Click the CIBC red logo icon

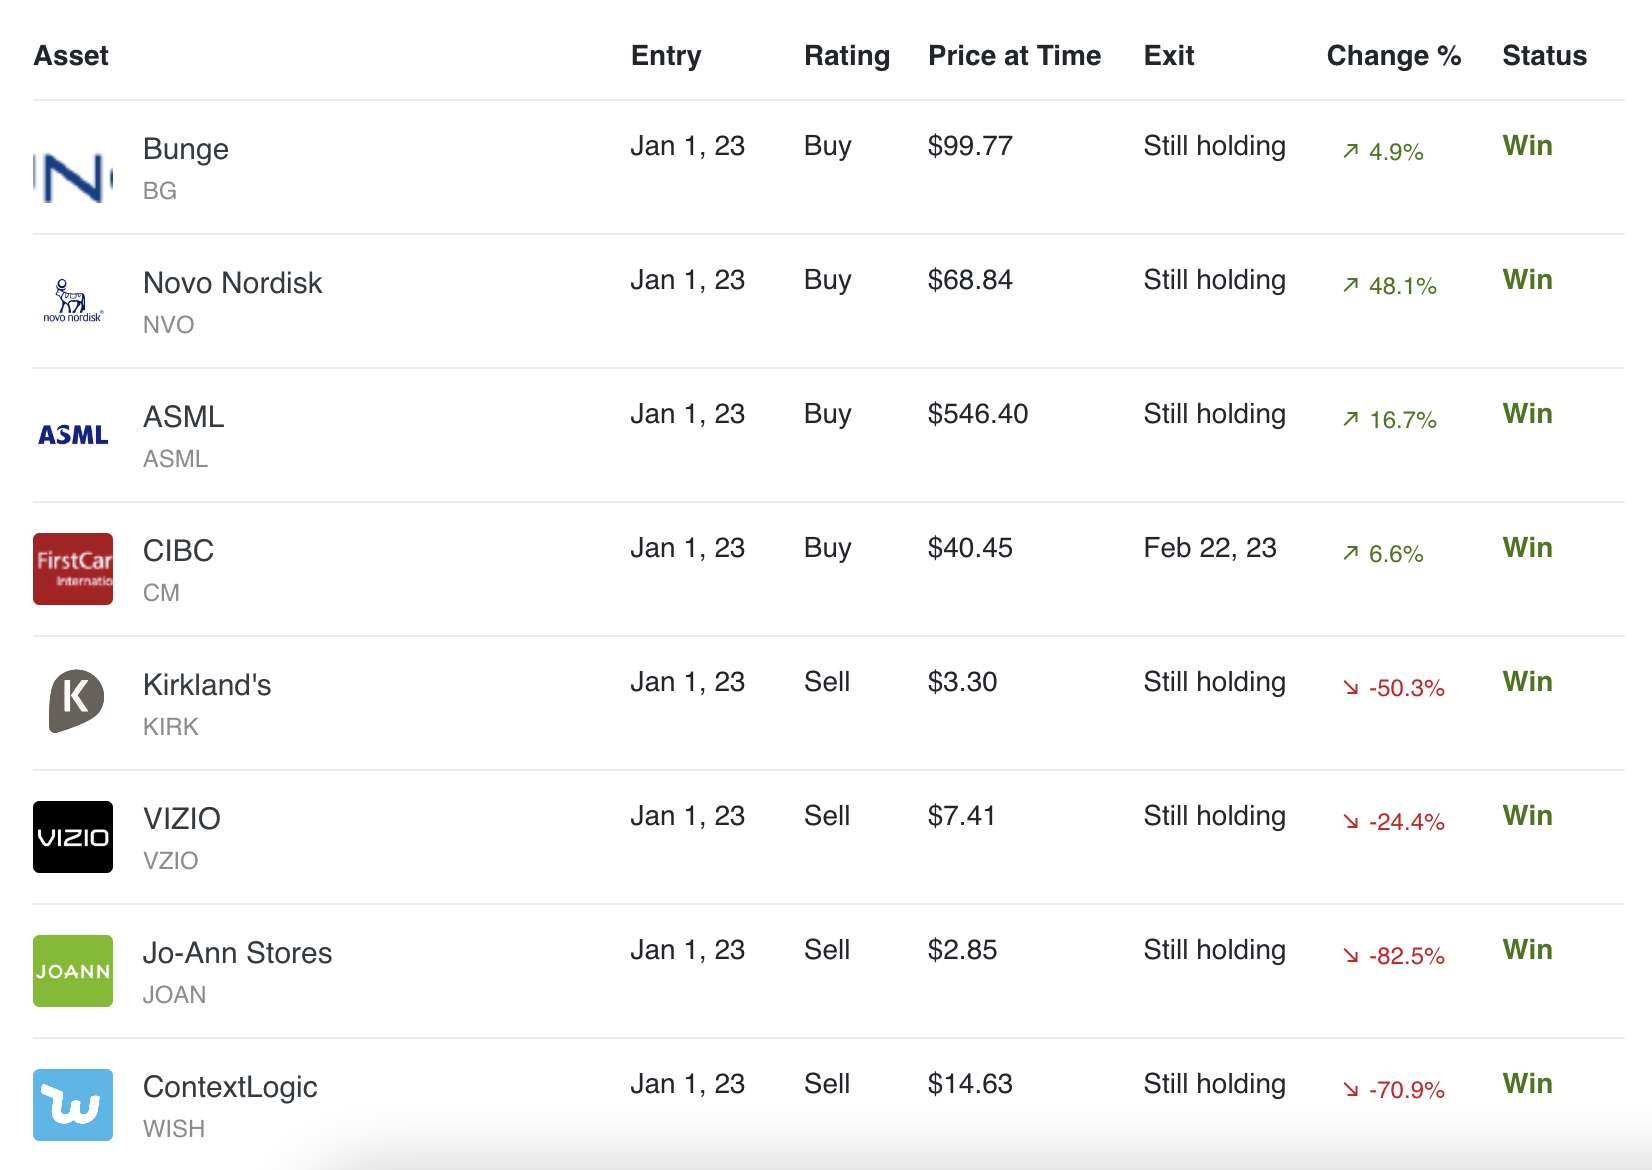(x=73, y=569)
